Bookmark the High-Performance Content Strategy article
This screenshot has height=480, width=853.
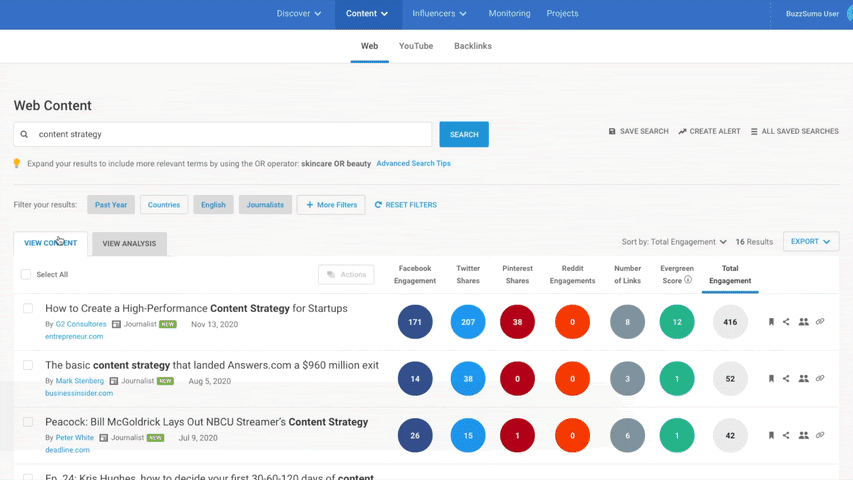pos(771,322)
